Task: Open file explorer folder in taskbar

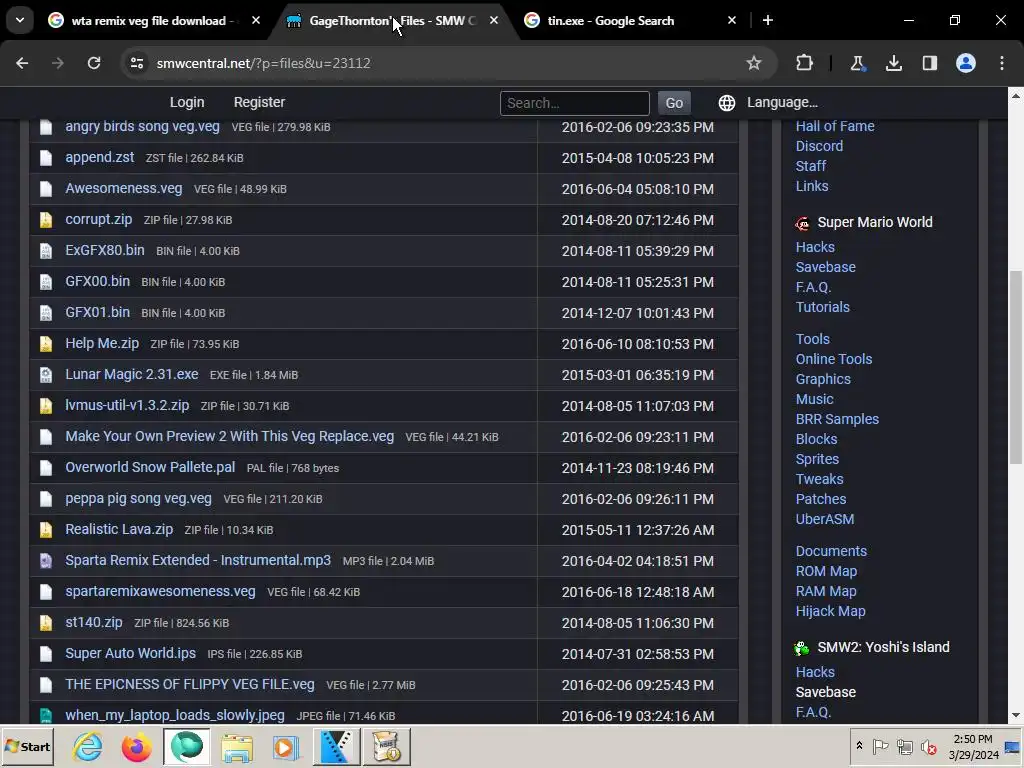Action: pos(236,746)
